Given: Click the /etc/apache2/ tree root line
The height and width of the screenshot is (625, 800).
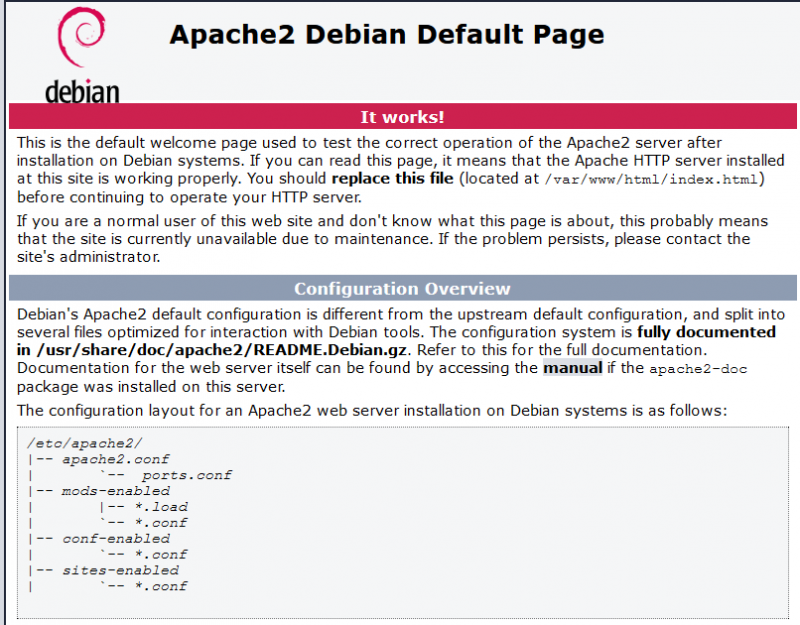Looking at the screenshot, I should tap(85, 443).
